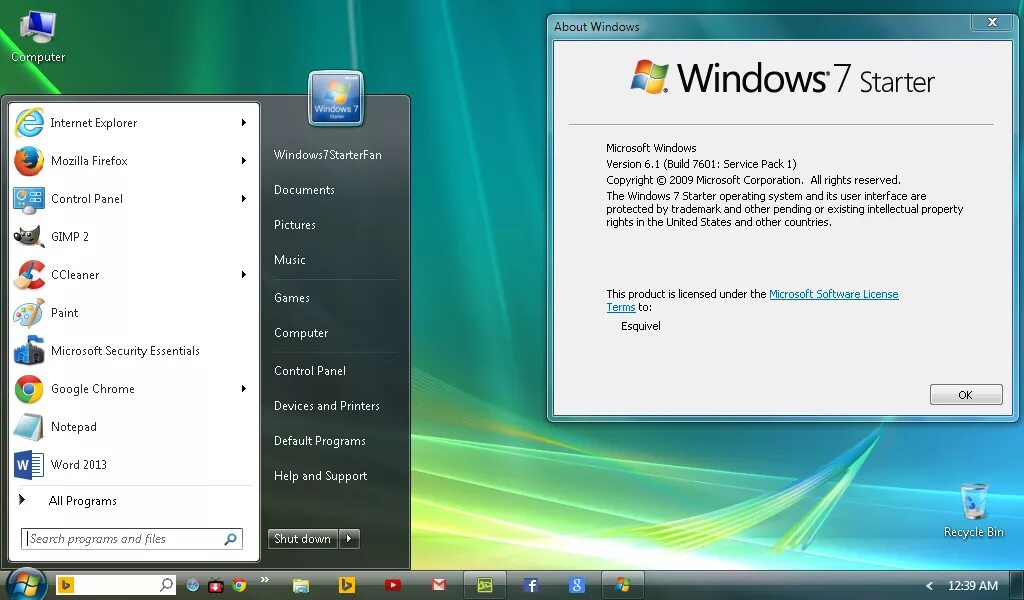This screenshot has width=1024, height=600.
Task: Open Music from Start menu
Action: [290, 260]
